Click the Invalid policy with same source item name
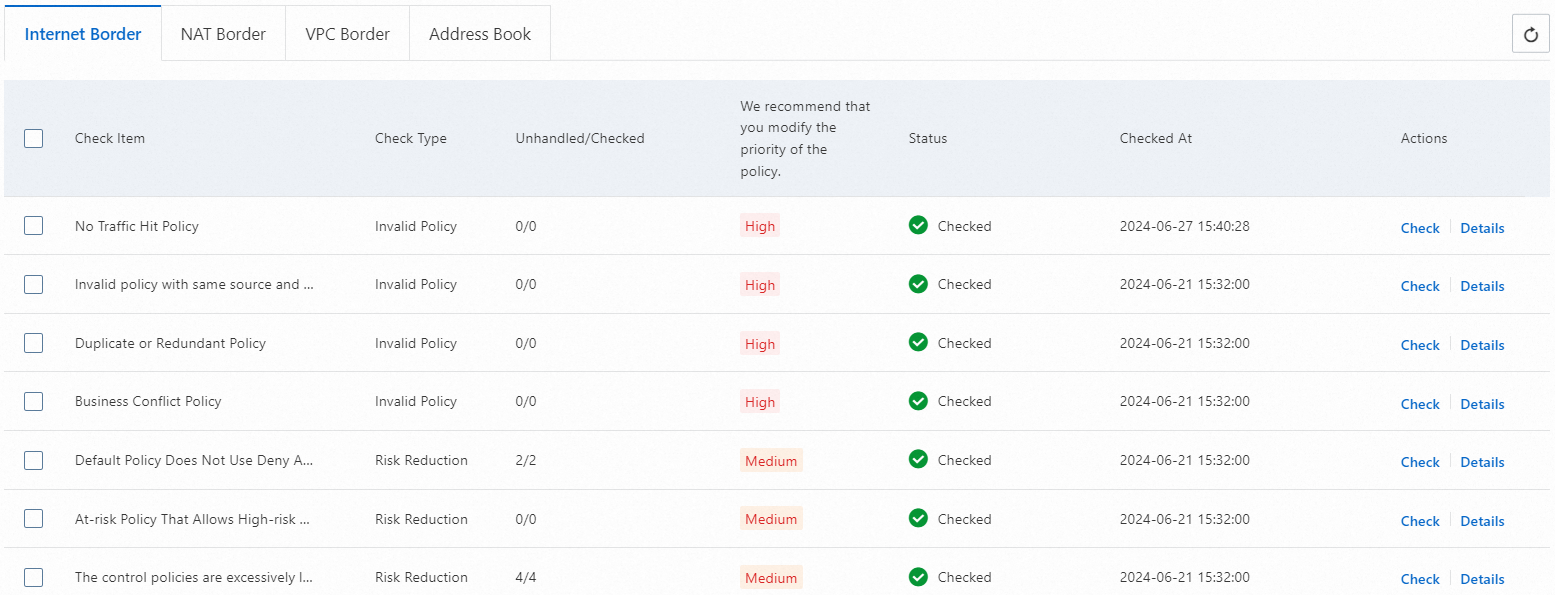Screen dimensions: 1555x595 point(194,284)
